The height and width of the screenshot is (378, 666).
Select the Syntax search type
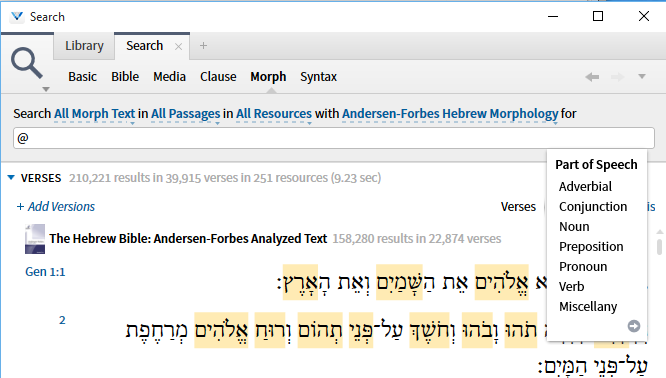coord(319,77)
